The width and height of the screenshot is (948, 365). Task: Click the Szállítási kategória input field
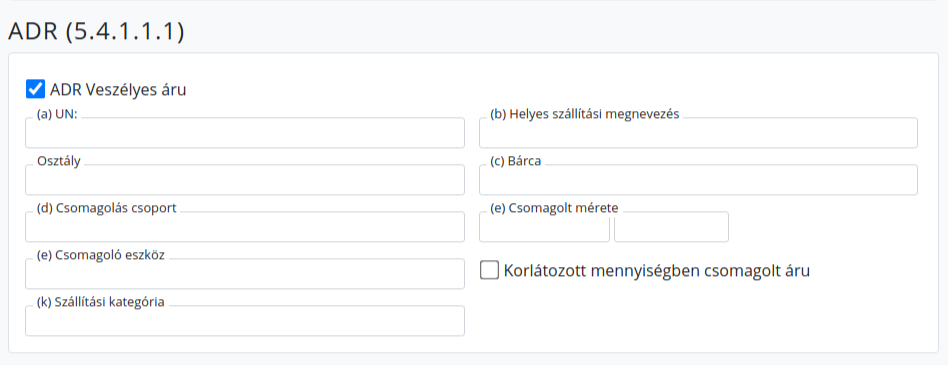point(245,320)
